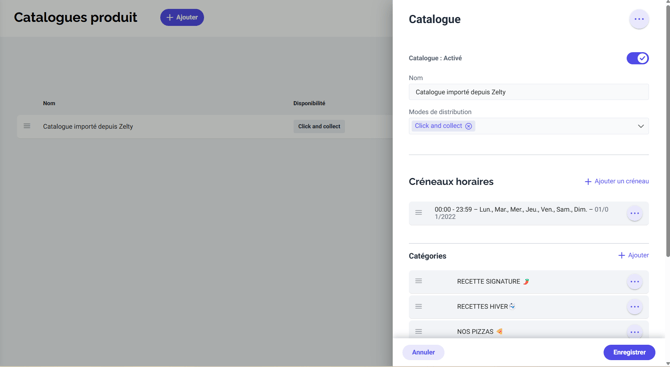The width and height of the screenshot is (670, 367).
Task: Click the Annuler button
Action: [x=423, y=352]
